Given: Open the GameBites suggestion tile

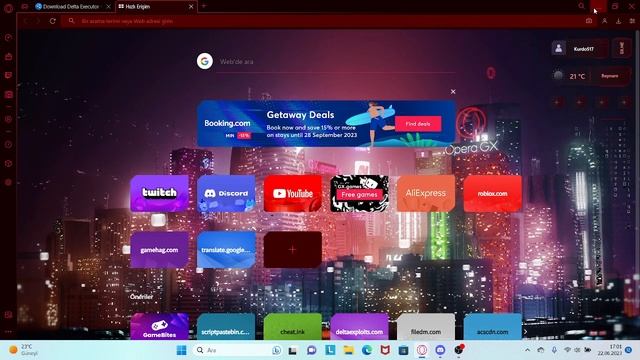Looking at the screenshot, I should point(160,327).
